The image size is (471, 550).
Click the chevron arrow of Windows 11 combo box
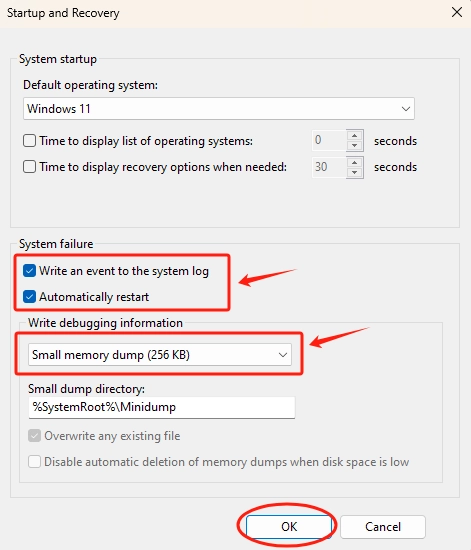coord(406,109)
